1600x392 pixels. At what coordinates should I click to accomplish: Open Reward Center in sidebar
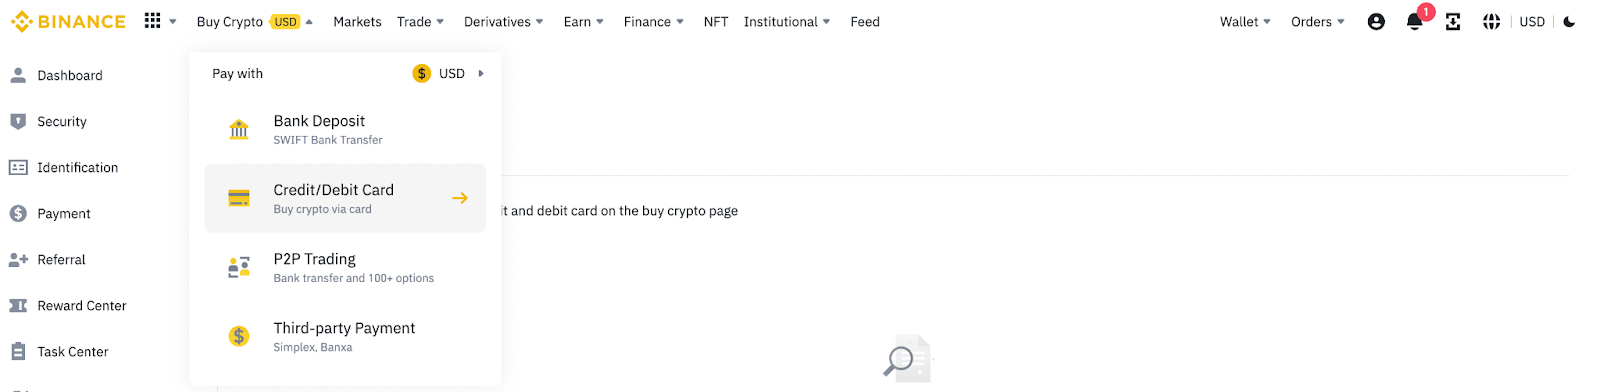tap(82, 305)
